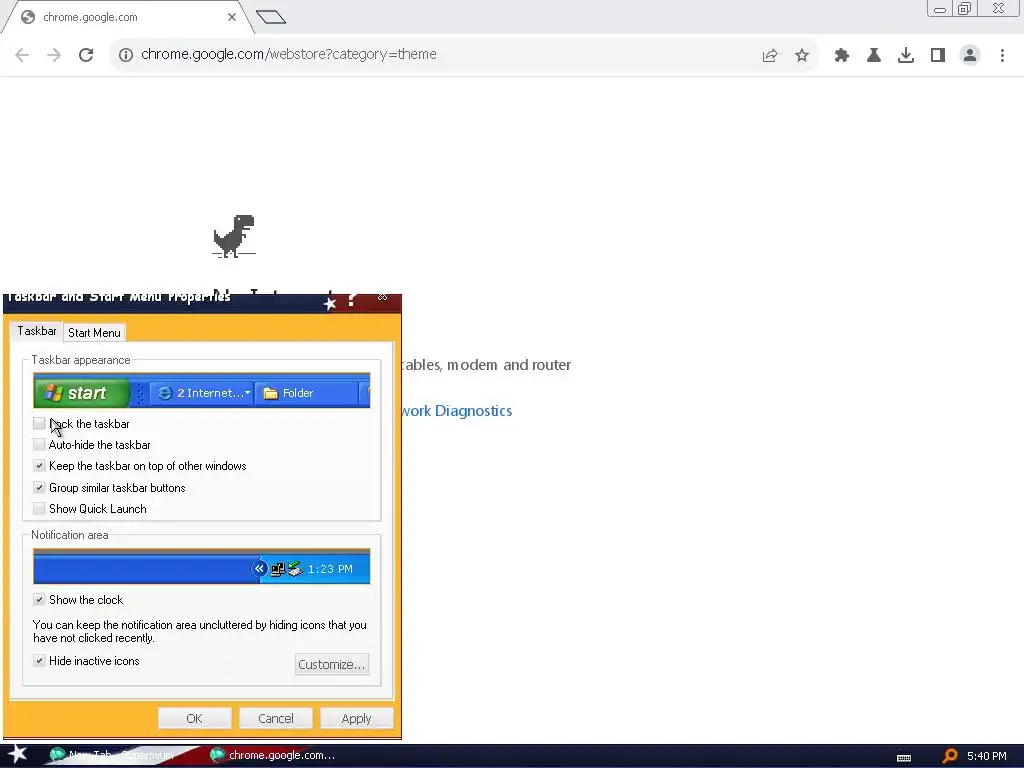Image resolution: width=1024 pixels, height=768 pixels.
Task: Open Chrome Labs flask icon
Action: [x=874, y=56]
